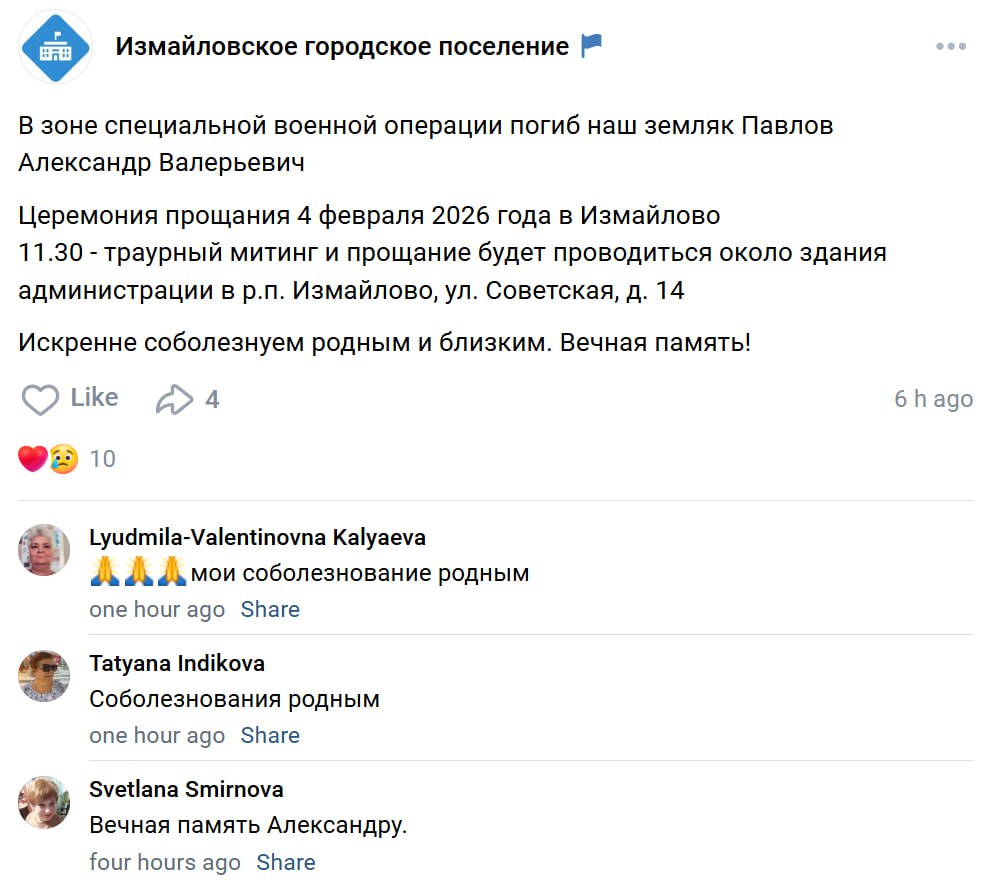Click the Like text label on the post

pyautogui.click(x=94, y=397)
